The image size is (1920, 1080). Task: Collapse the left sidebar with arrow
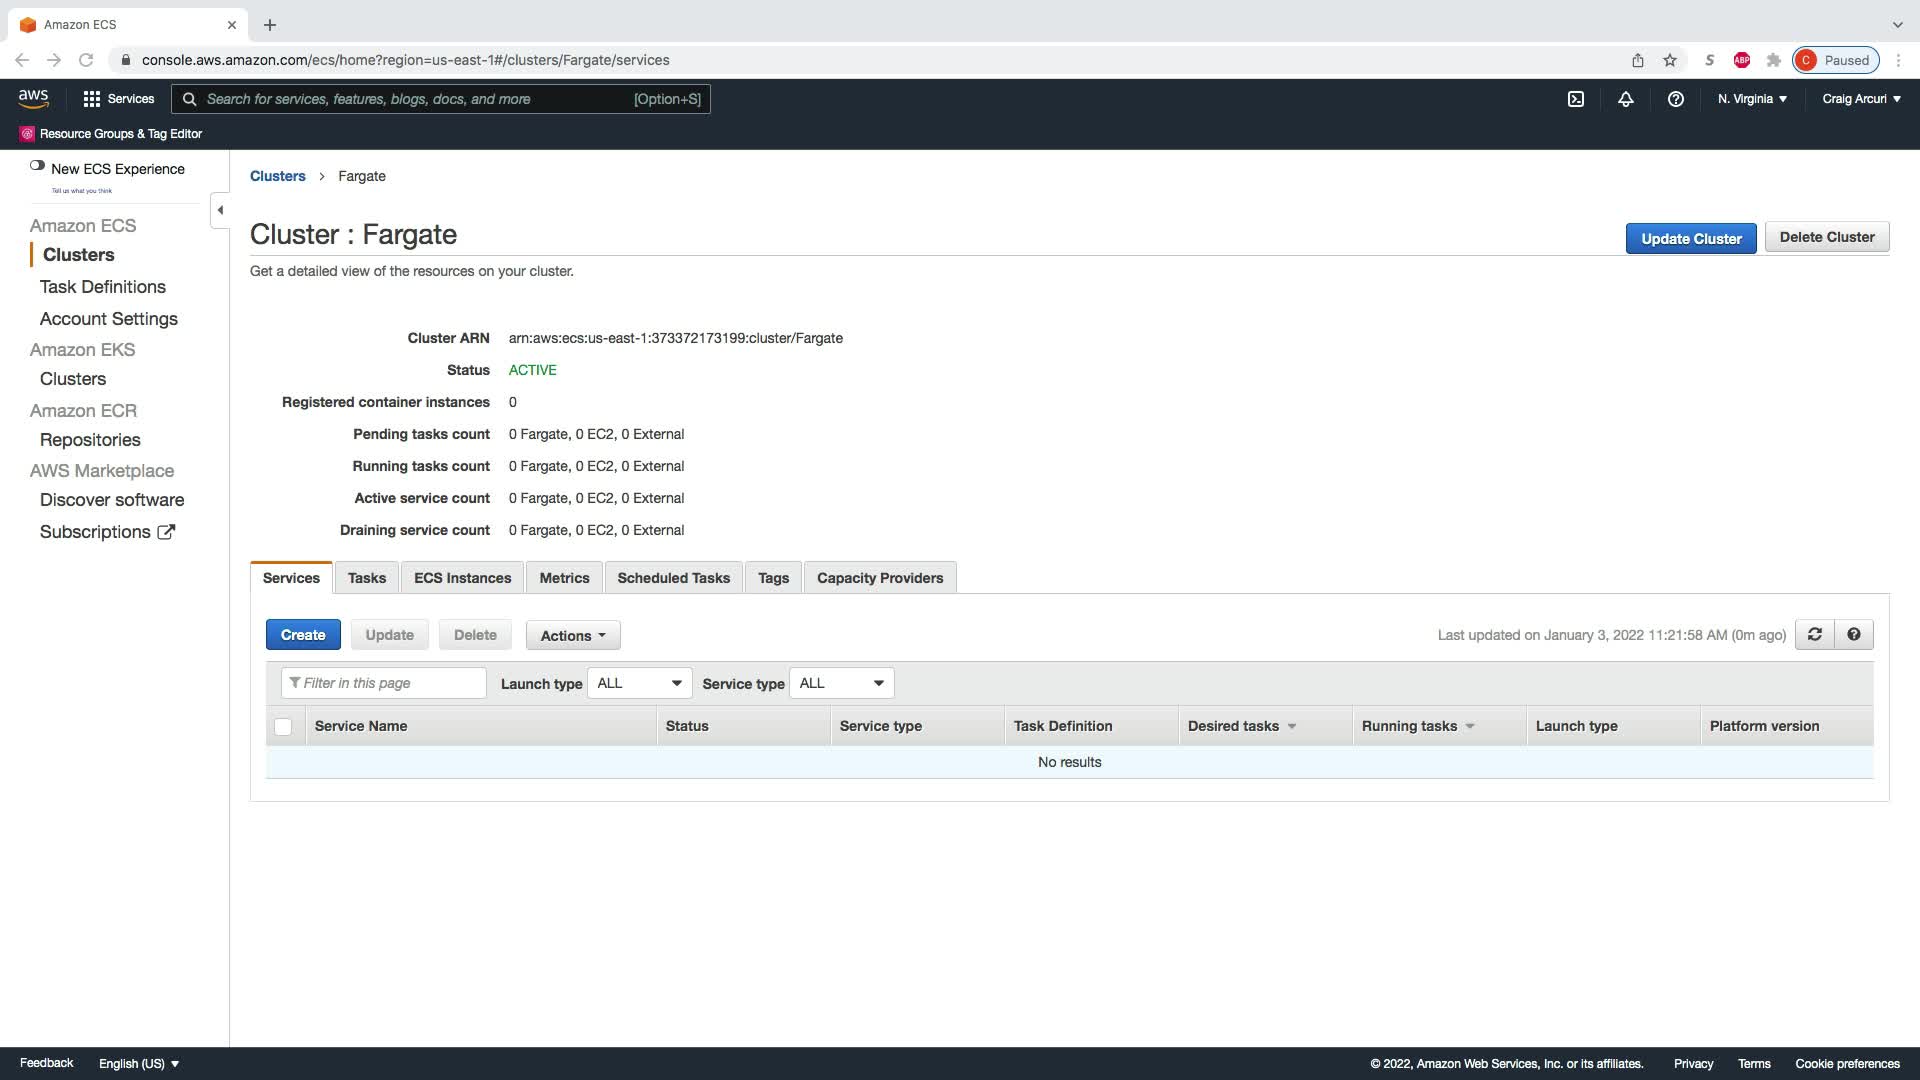click(220, 210)
